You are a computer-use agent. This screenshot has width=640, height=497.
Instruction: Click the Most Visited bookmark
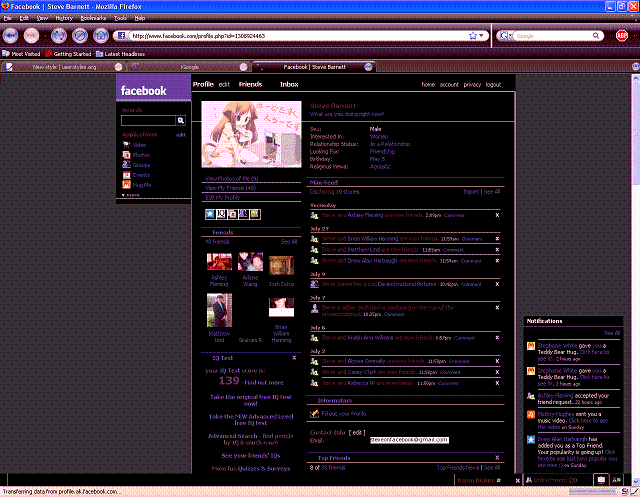(21, 54)
